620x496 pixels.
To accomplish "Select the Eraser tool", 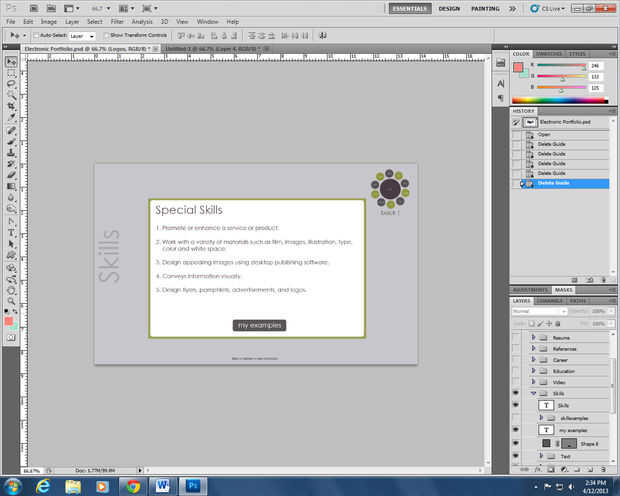I will [11, 175].
